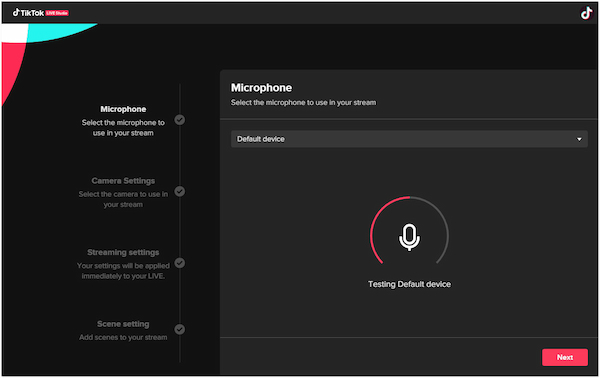Open the Streaming settings step

[123, 252]
